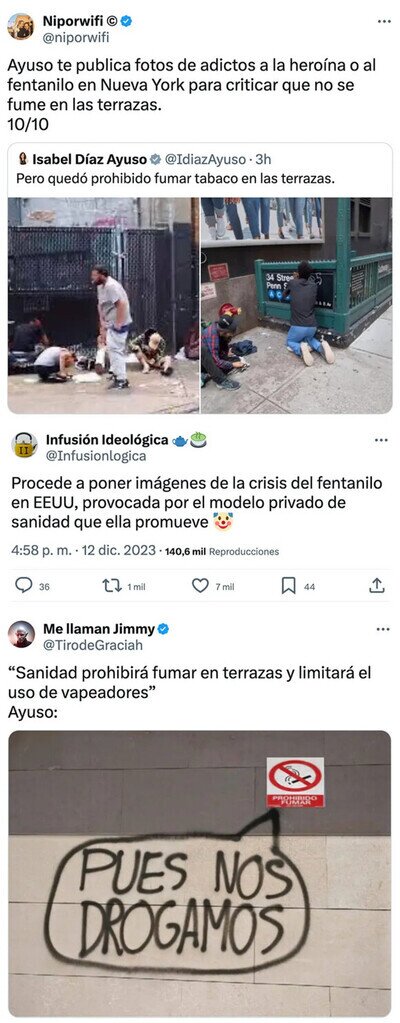Bookmark the tweet with 44 saves
This screenshot has width=400, height=1023.
288,586
